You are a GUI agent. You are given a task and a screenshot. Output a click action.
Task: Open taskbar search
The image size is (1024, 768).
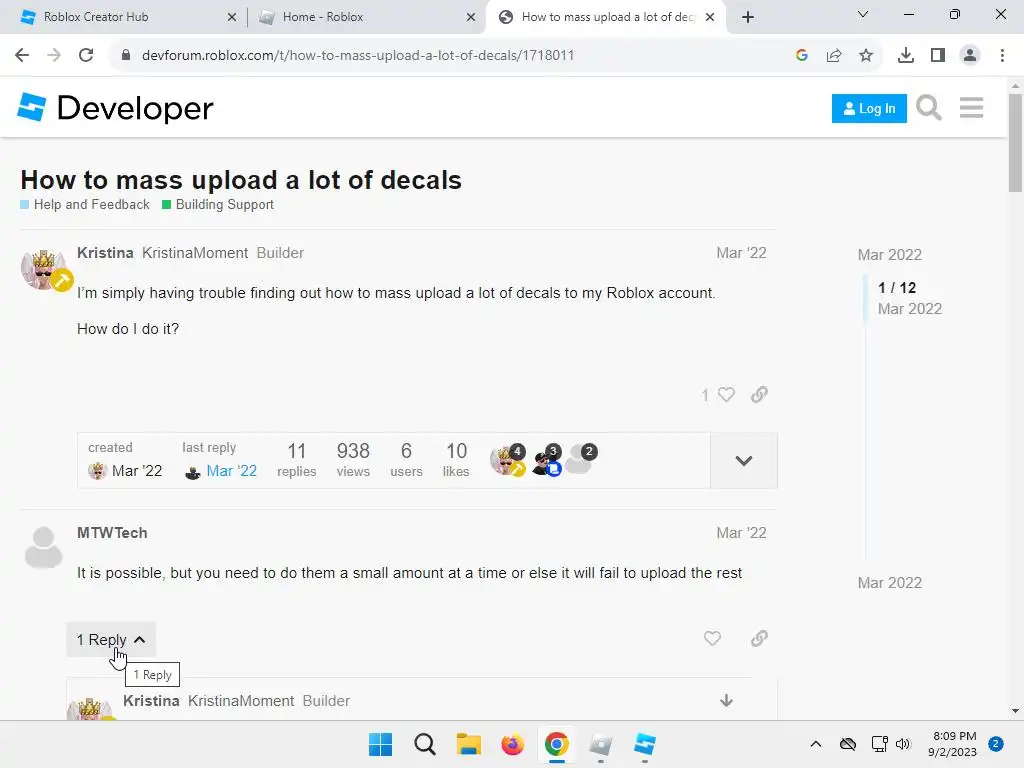click(424, 744)
